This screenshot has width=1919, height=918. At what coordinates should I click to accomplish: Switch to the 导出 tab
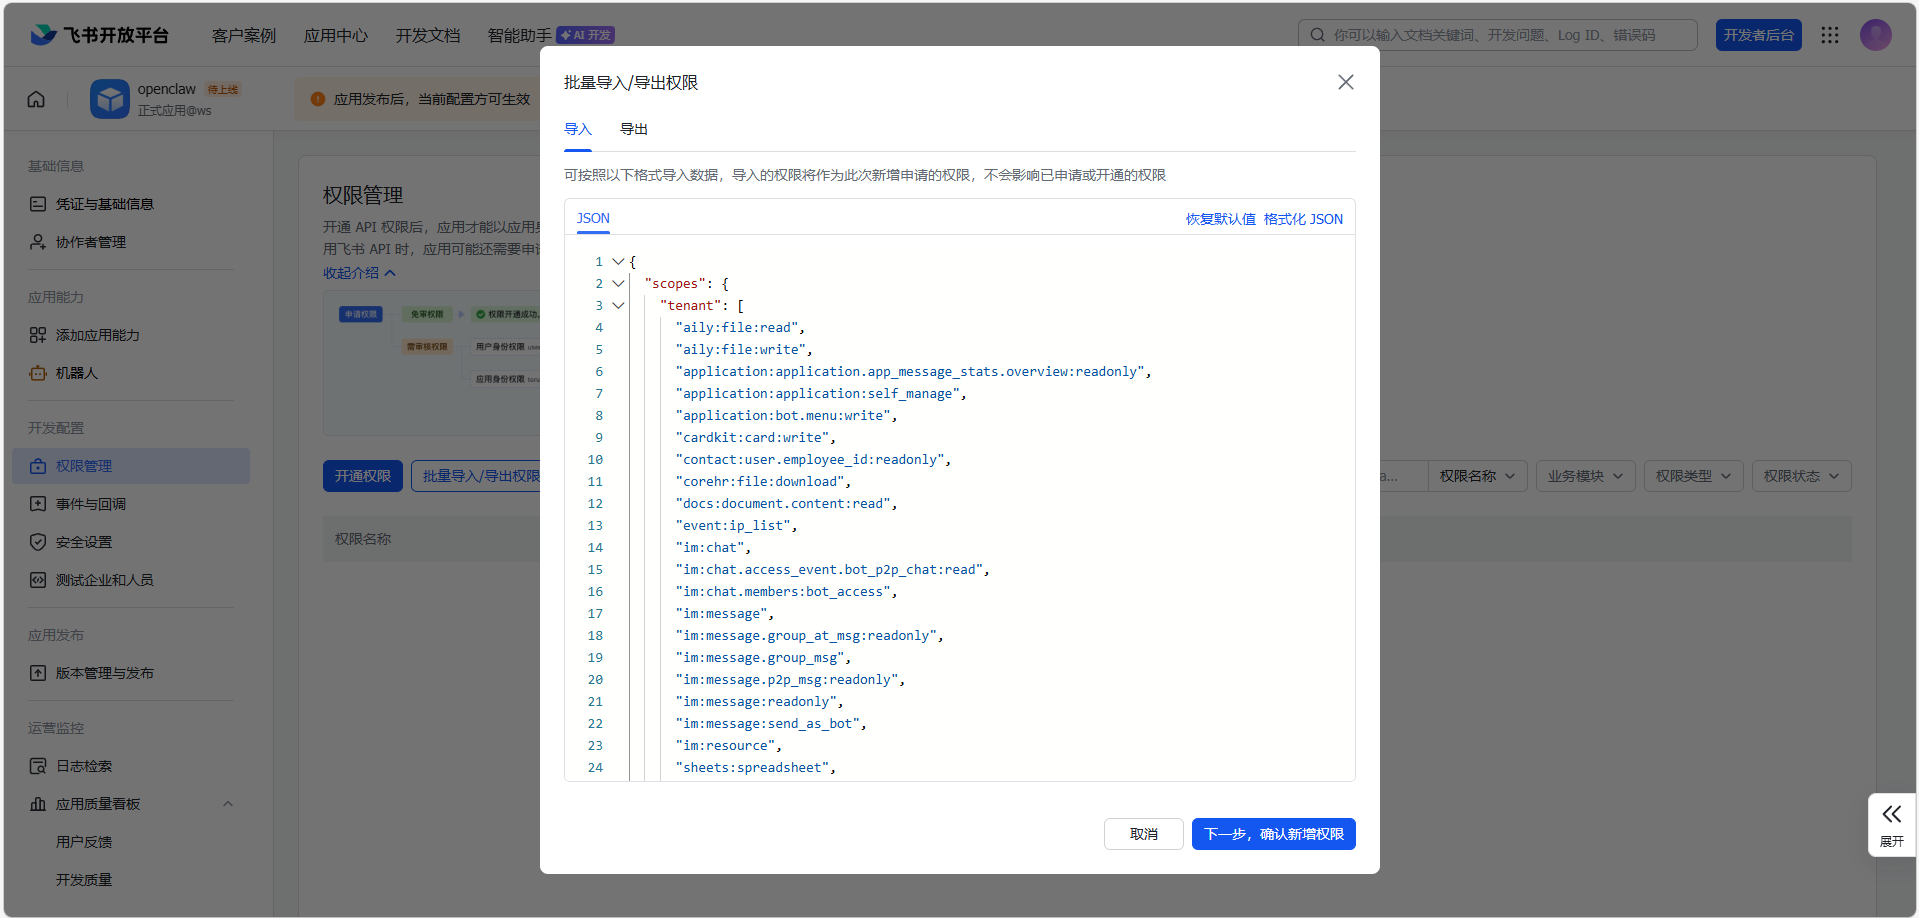(633, 129)
